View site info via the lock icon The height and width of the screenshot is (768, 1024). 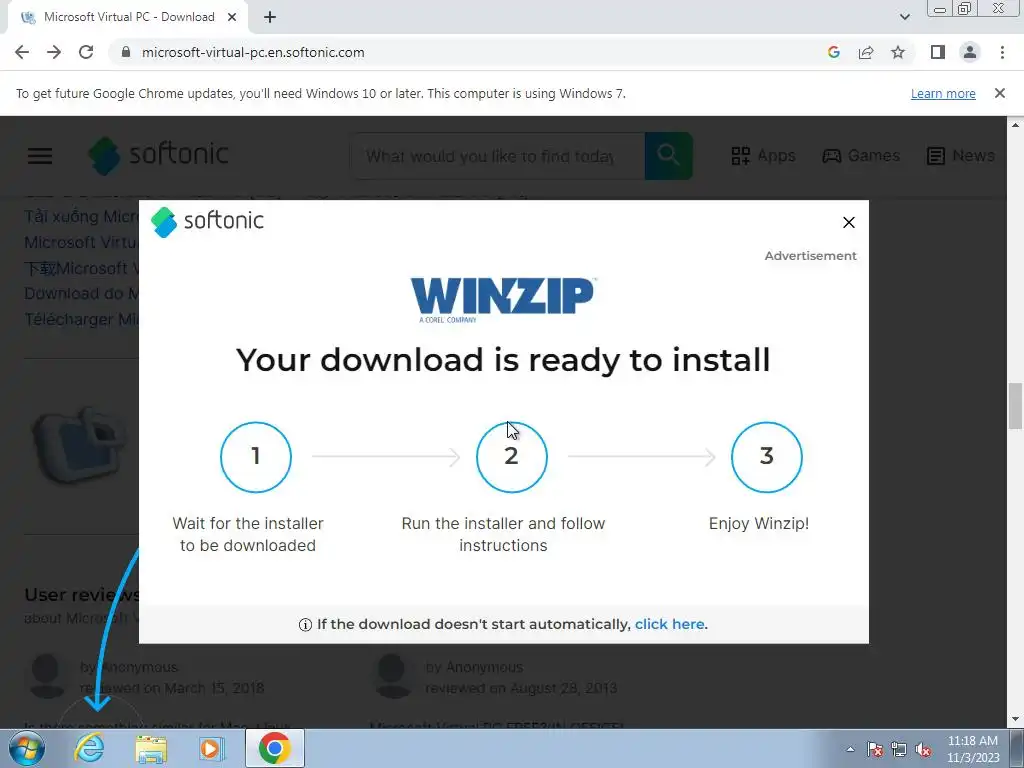pos(126,52)
